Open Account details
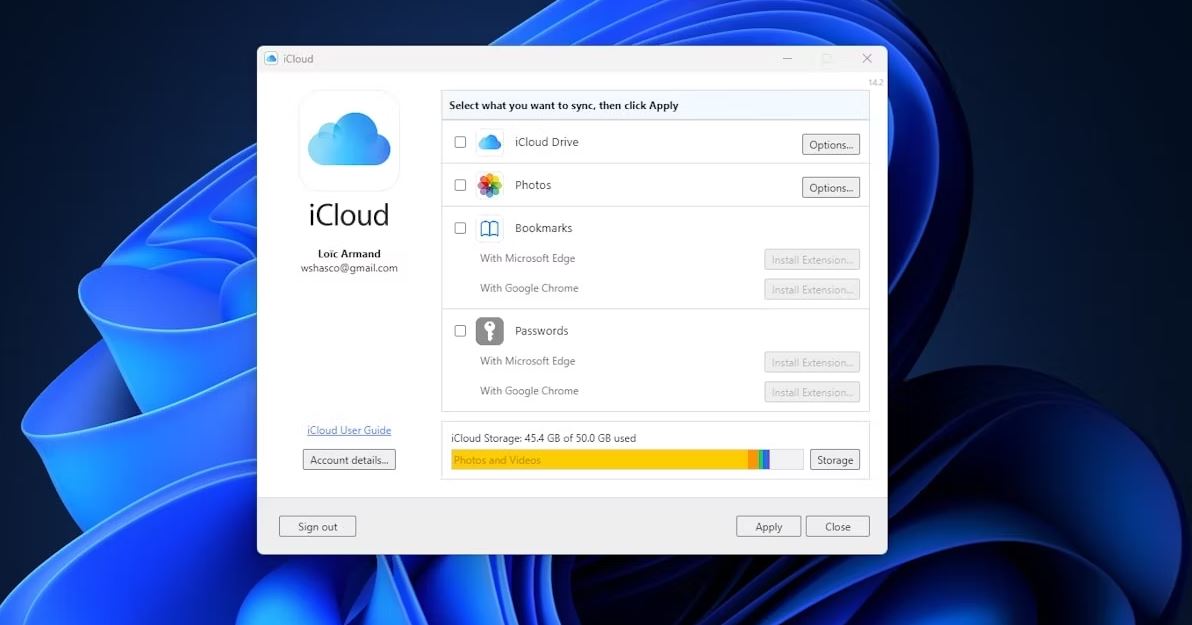This screenshot has height=625, width=1192. pyautogui.click(x=349, y=460)
